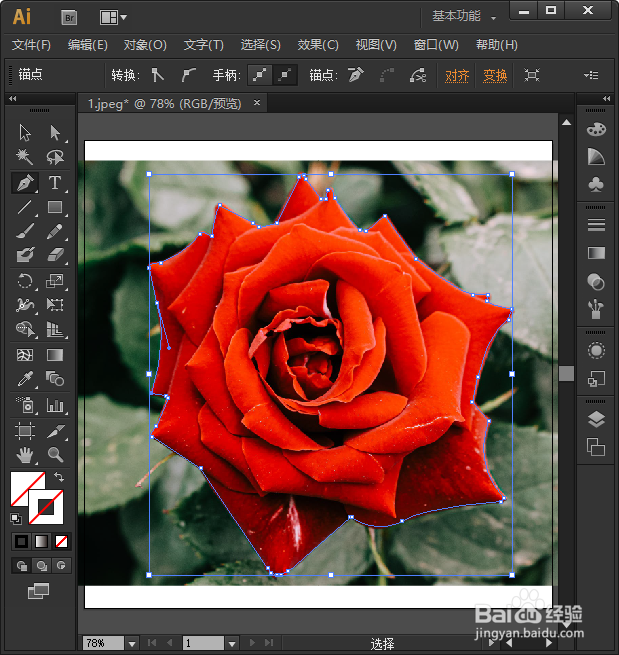Launch Adobe Bridge via Br button
This screenshot has width=619, height=655.
coord(69,18)
